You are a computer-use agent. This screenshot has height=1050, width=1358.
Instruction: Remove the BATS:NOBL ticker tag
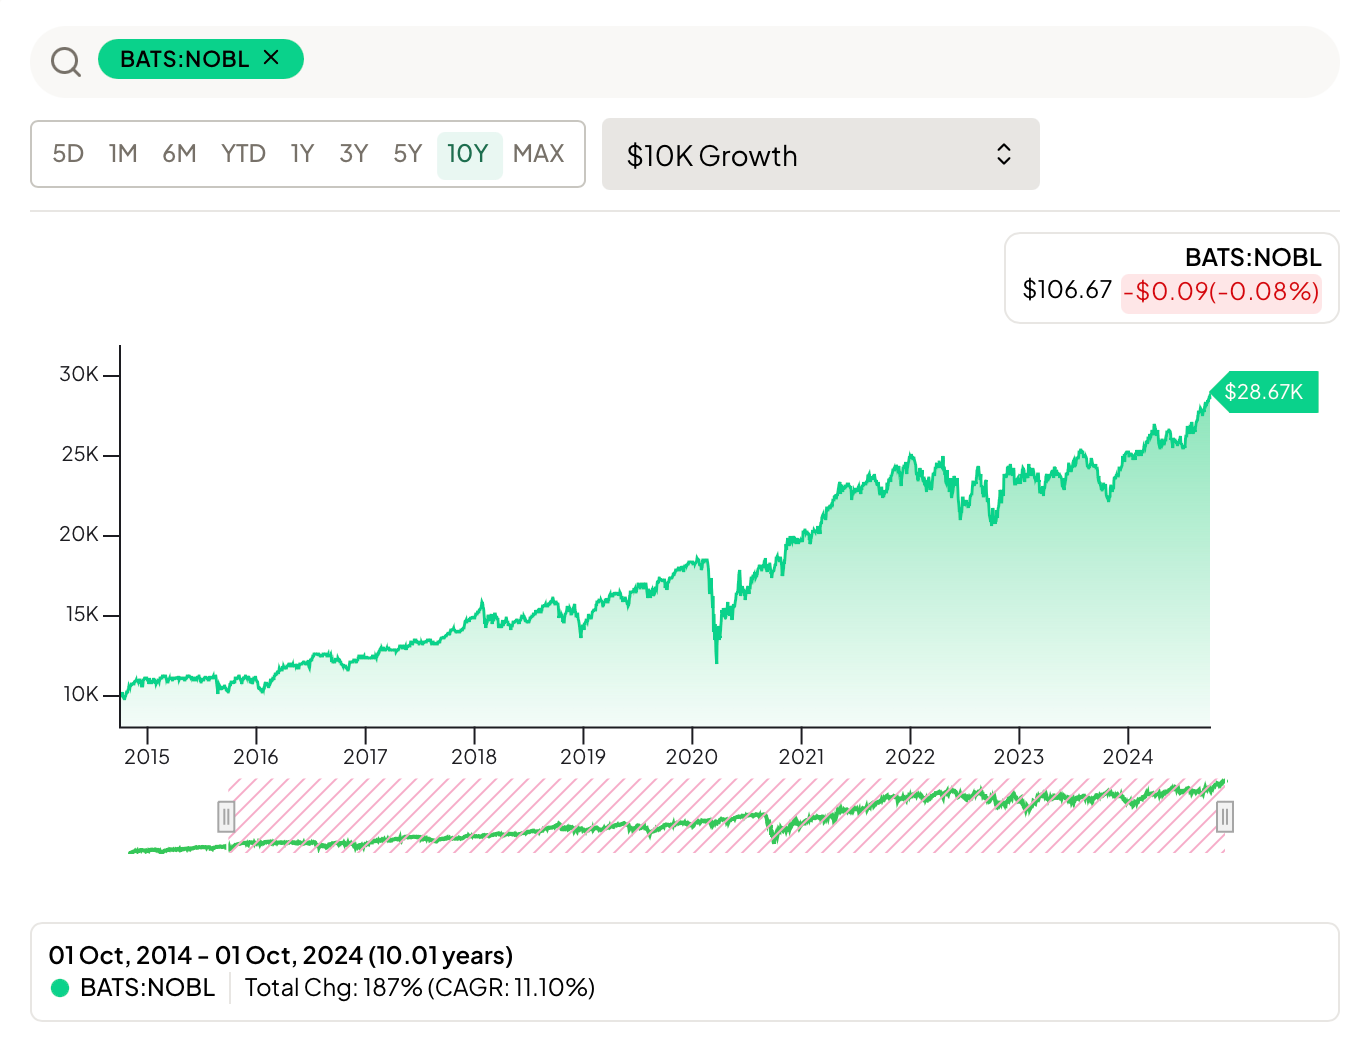click(x=271, y=58)
